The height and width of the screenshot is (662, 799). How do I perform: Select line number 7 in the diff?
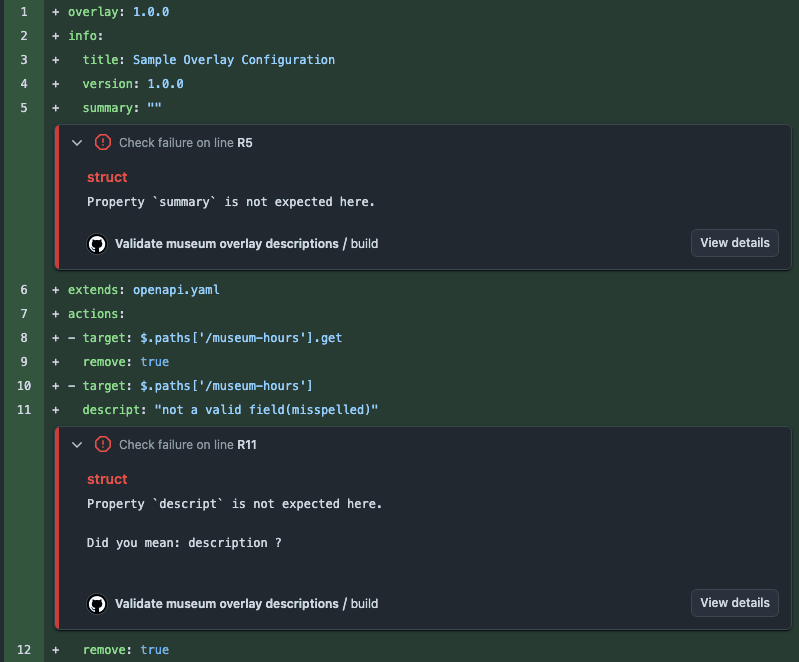tap(24, 314)
